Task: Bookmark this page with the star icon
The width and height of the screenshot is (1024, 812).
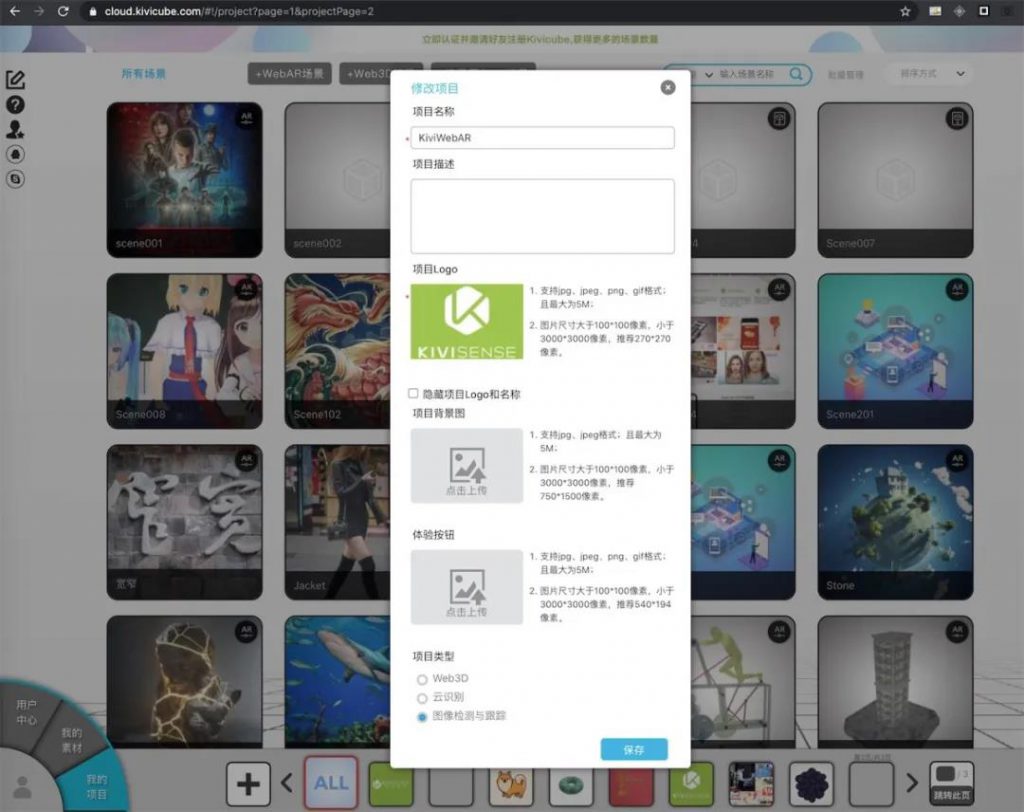Action: 905,11
